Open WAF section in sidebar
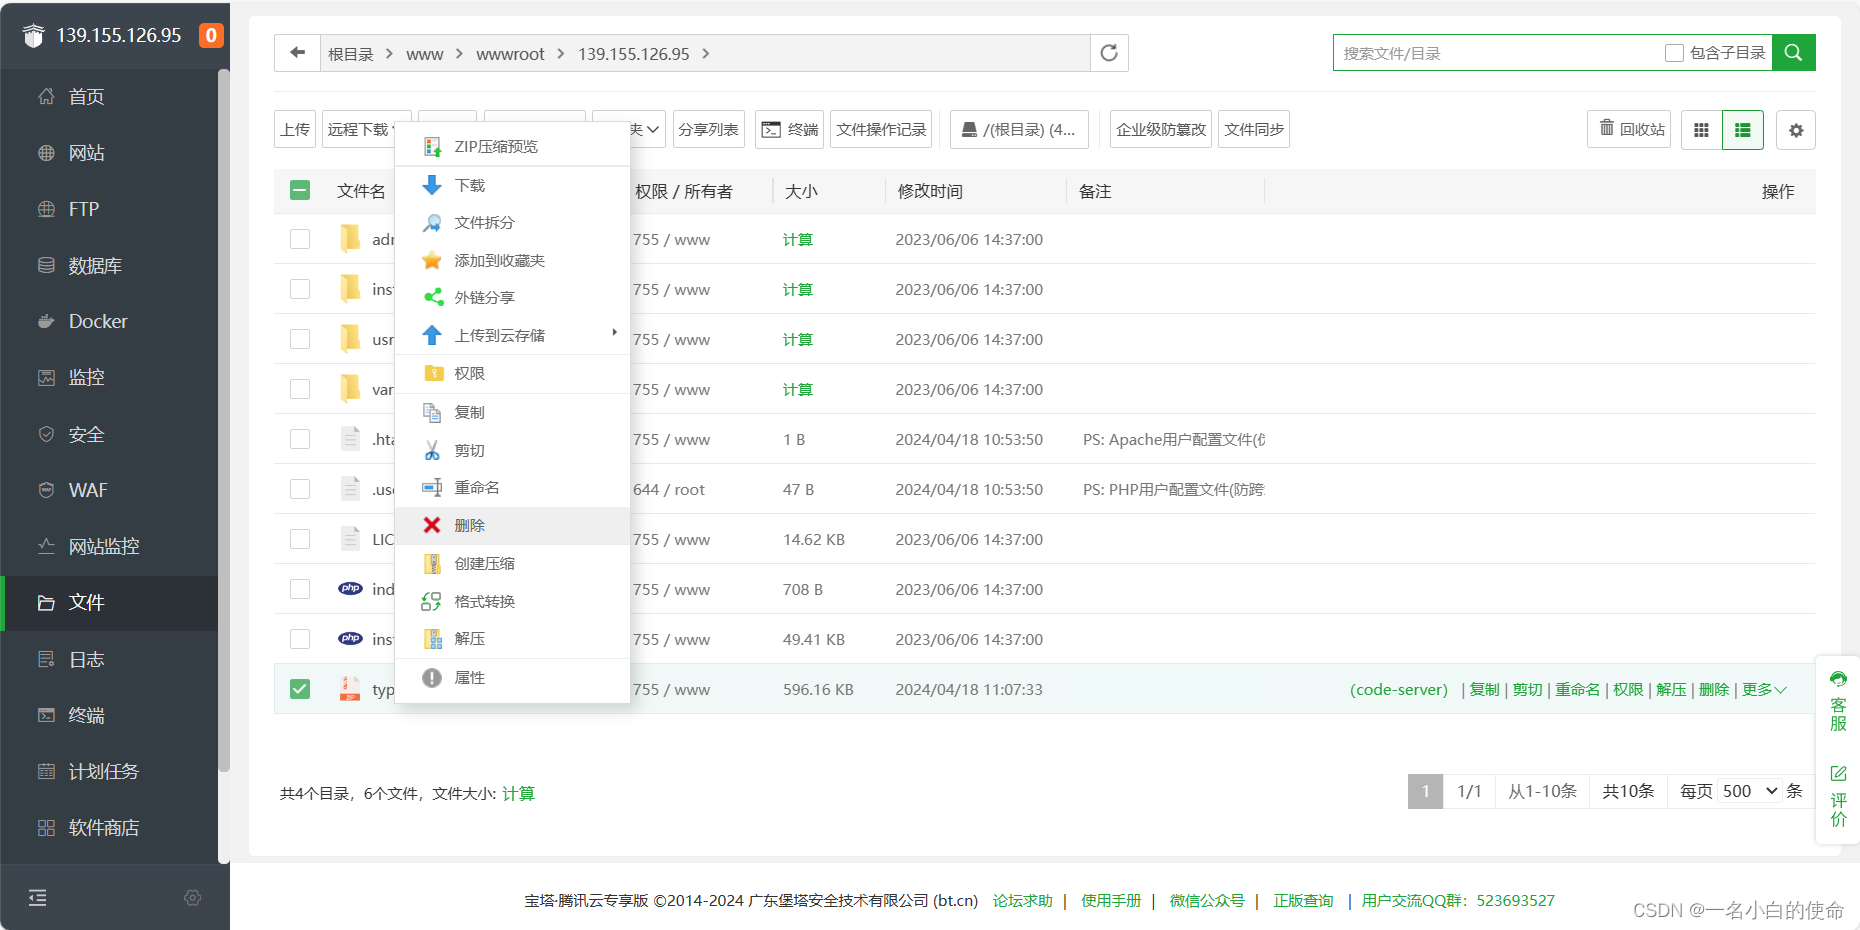Image resolution: width=1860 pixels, height=930 pixels. click(110, 490)
